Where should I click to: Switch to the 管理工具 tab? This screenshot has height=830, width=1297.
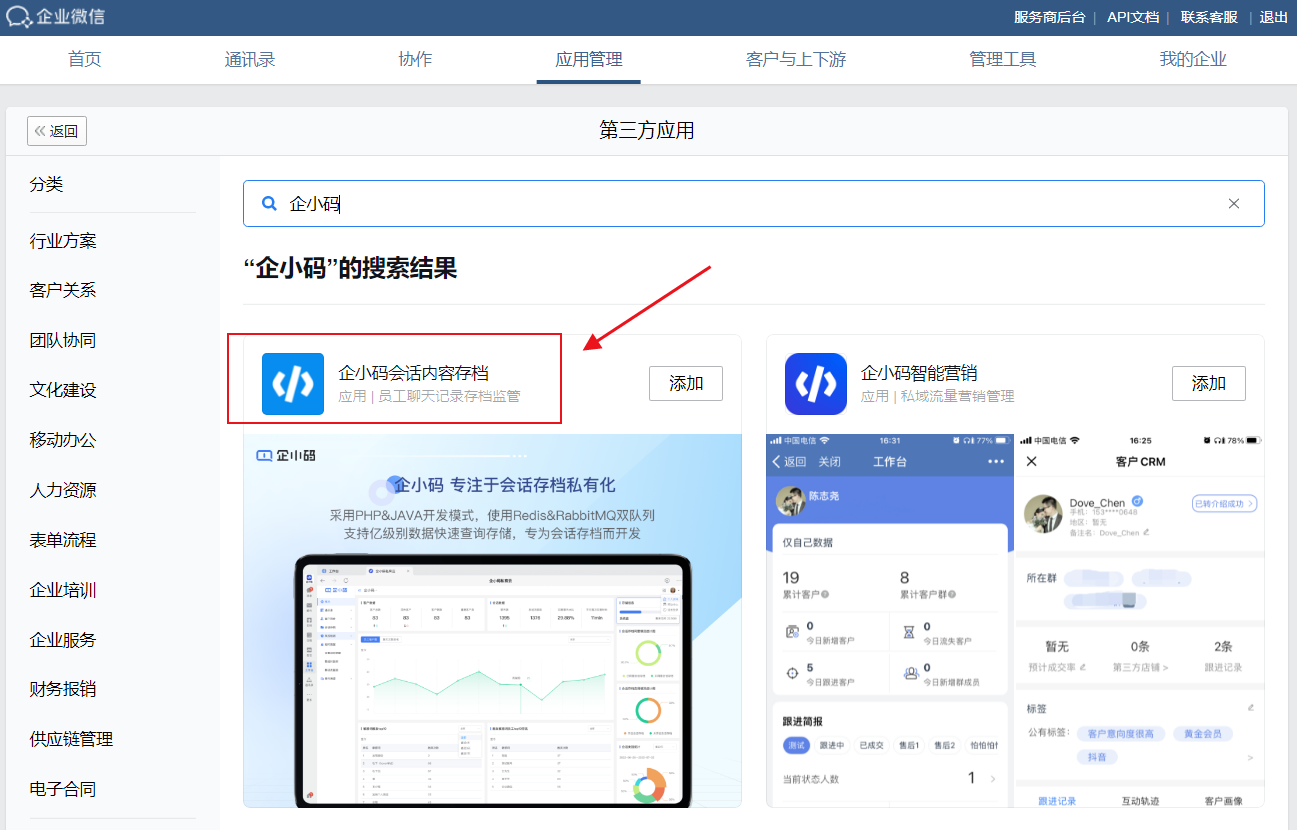coord(1003,59)
